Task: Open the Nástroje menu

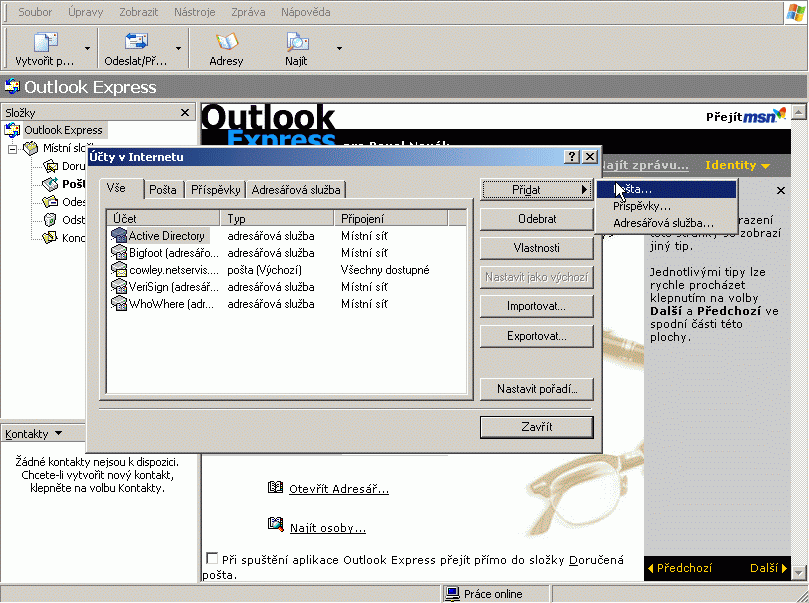Action: pos(195,12)
